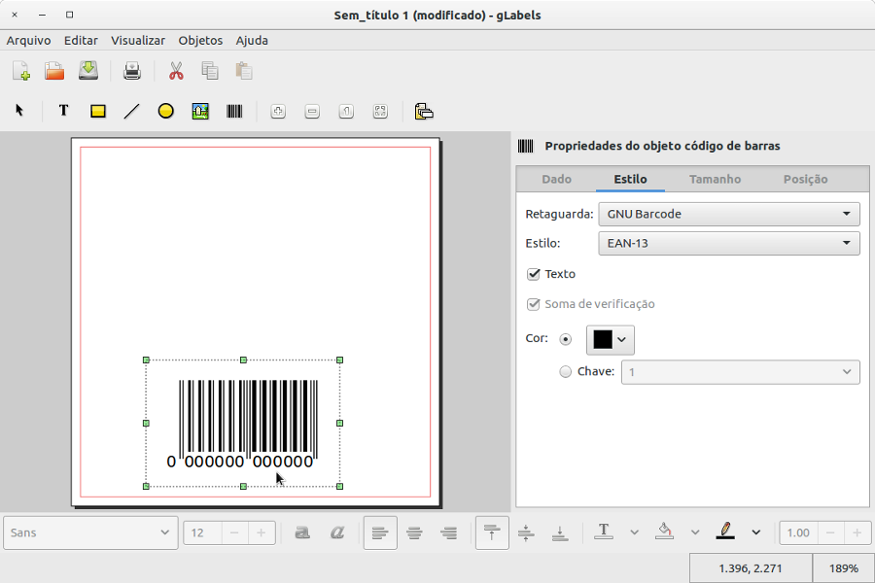This screenshot has width=875, height=583.
Task: Create a new label document icon
Action: (21, 71)
